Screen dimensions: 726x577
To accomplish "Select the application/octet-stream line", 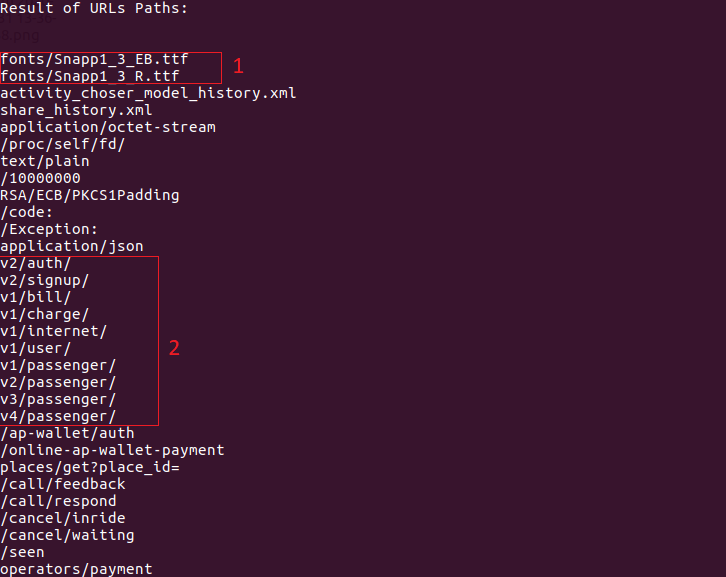I will click(108, 127).
